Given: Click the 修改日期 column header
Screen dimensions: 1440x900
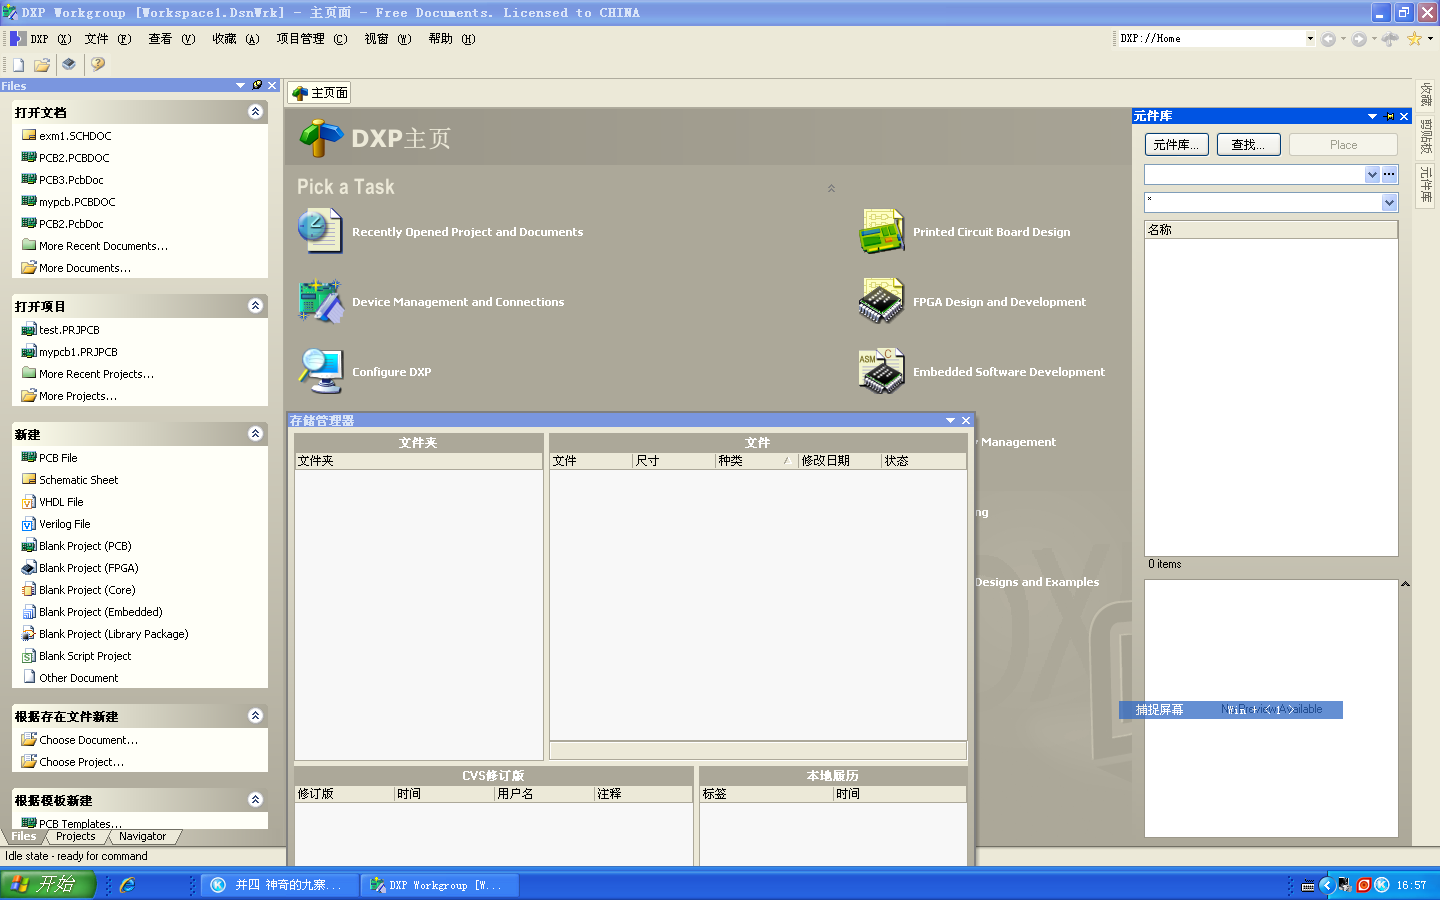Looking at the screenshot, I should [x=840, y=461].
